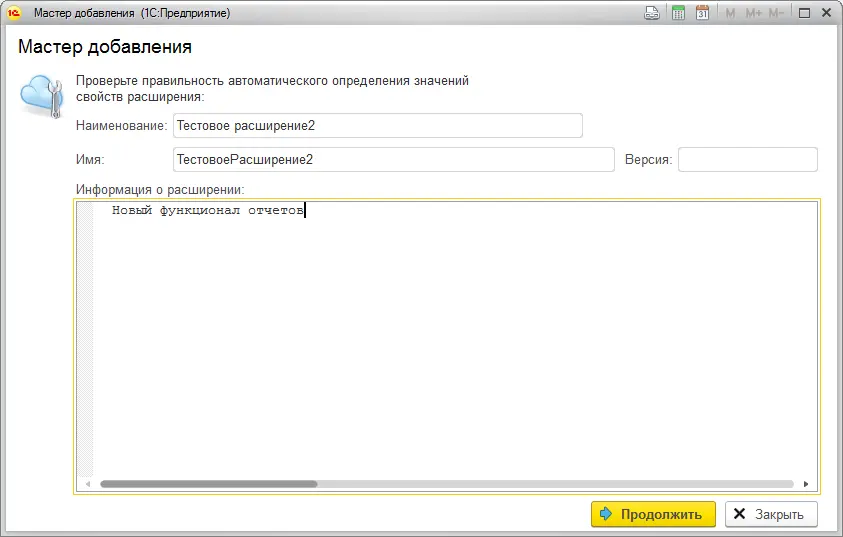
Task: Click the M+ memory add button
Action: pos(753,13)
